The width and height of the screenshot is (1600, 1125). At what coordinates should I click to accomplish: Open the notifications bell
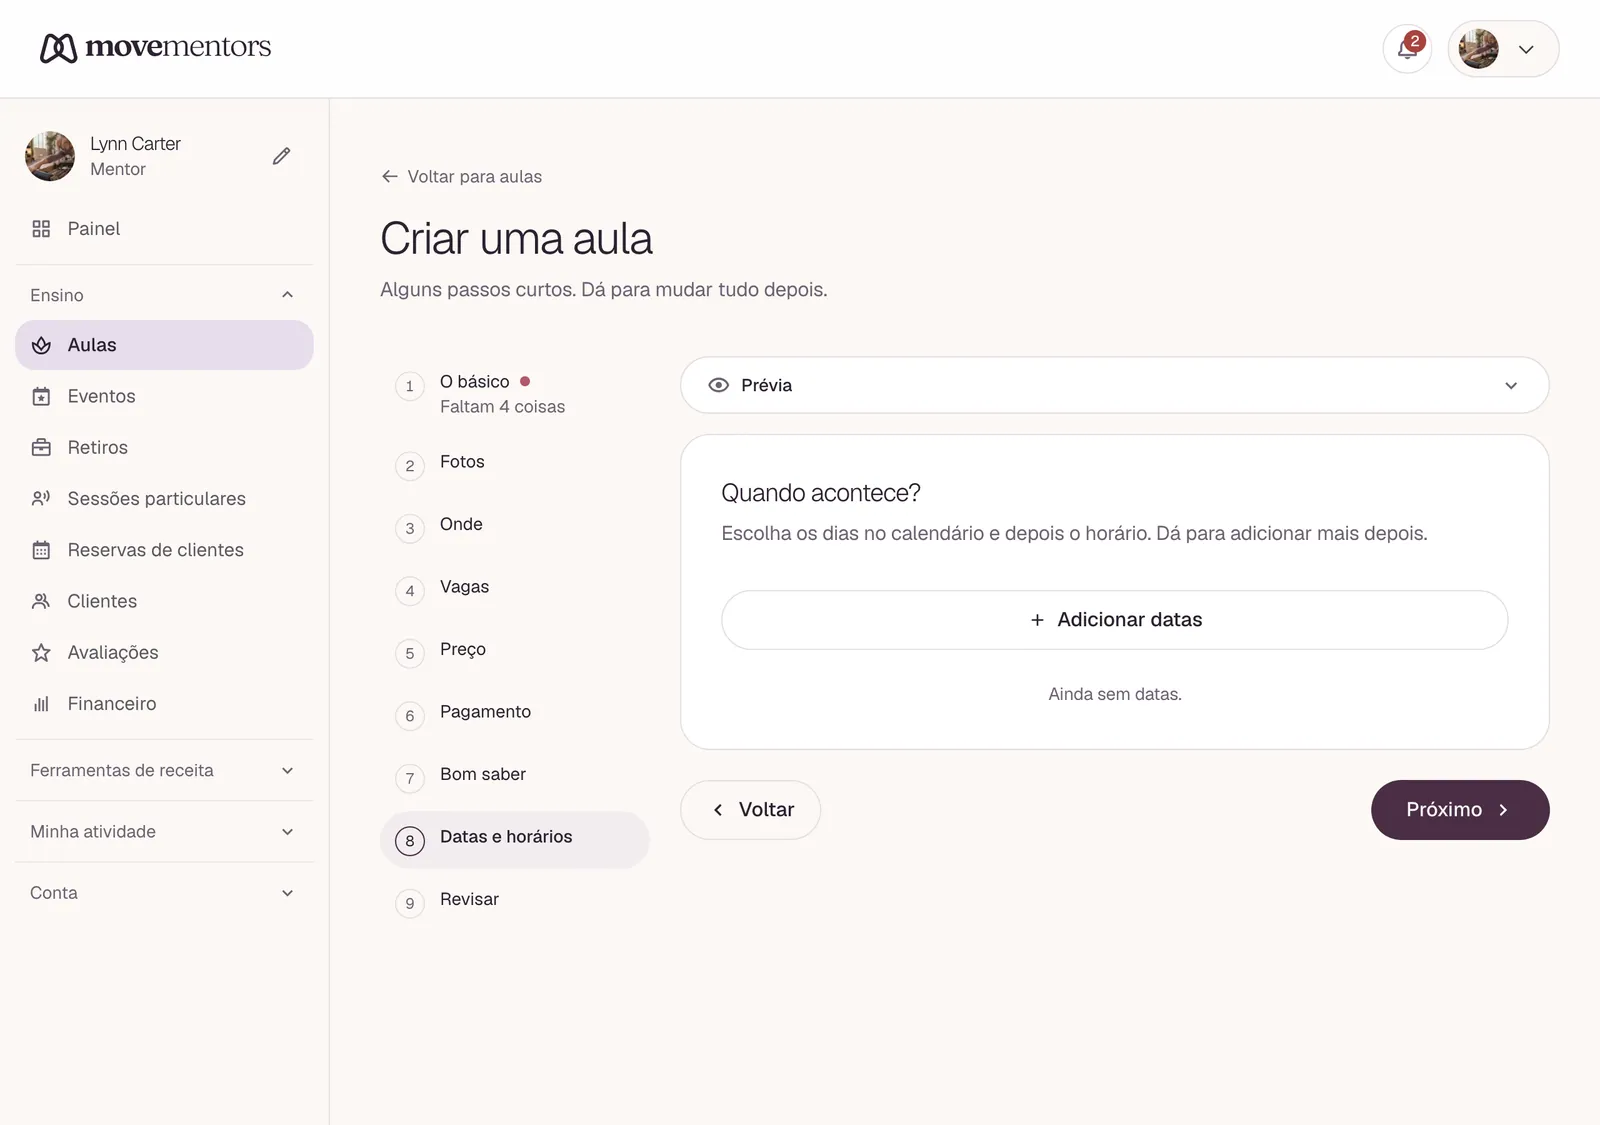[x=1407, y=49]
